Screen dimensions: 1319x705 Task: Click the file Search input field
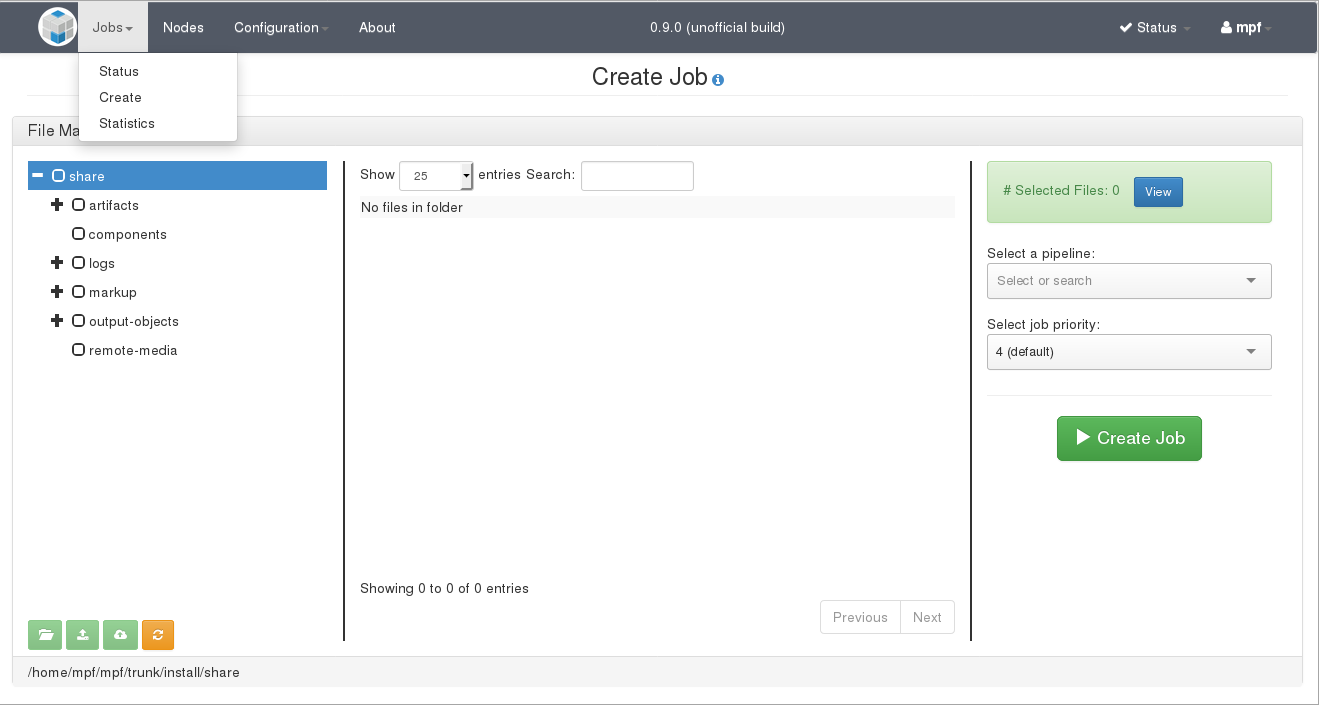(x=637, y=175)
